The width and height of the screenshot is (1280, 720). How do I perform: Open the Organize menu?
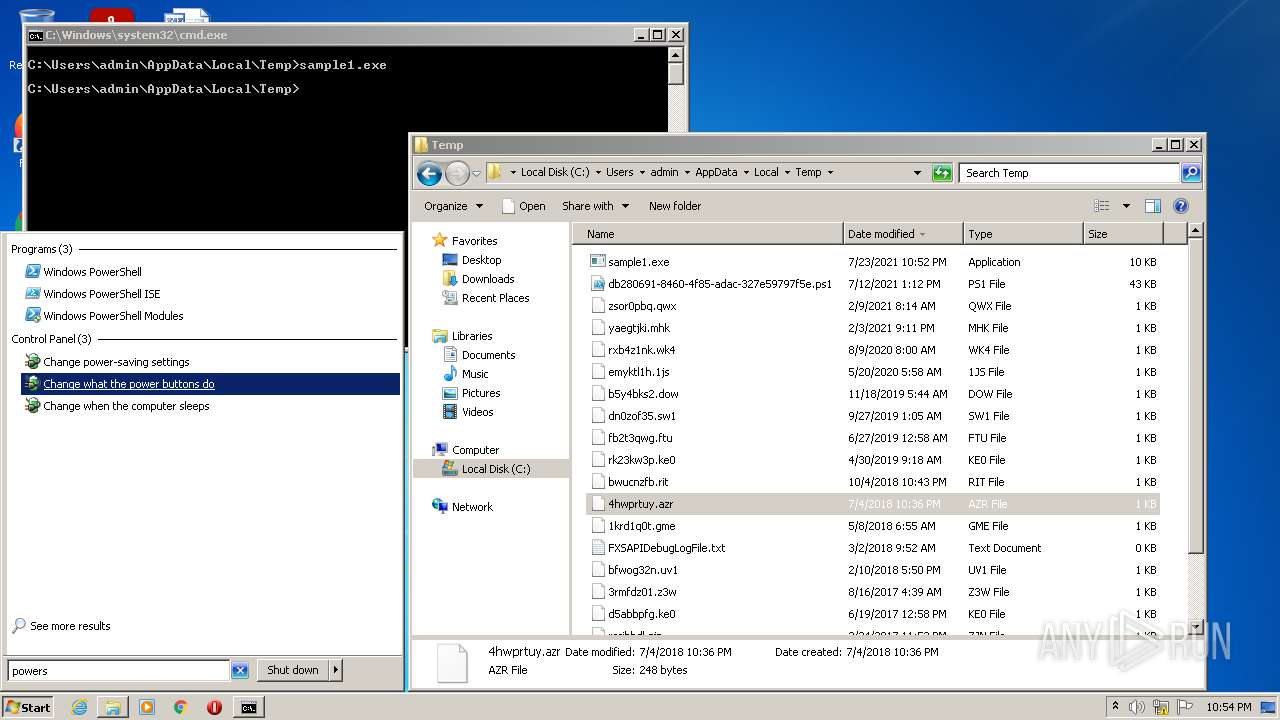coord(453,206)
